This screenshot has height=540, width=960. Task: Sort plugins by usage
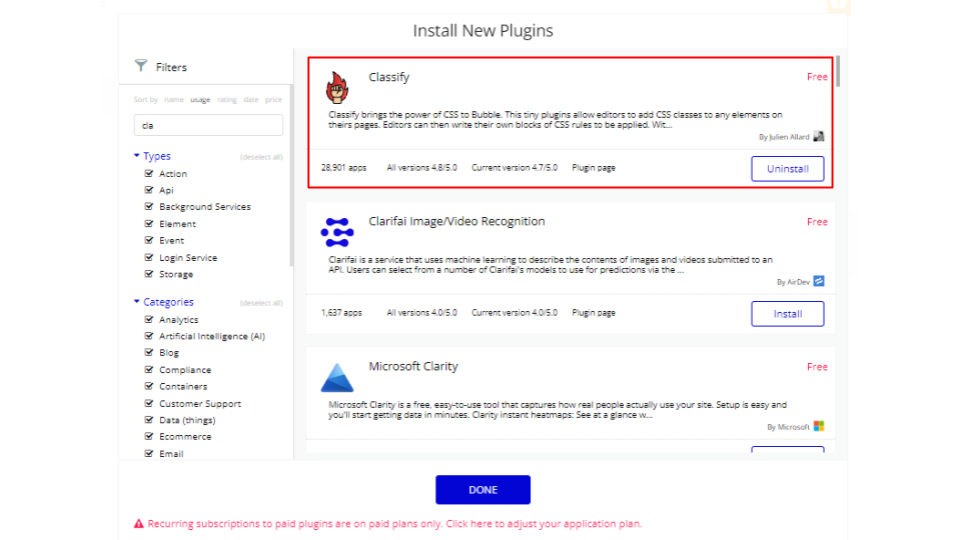[x=200, y=99]
